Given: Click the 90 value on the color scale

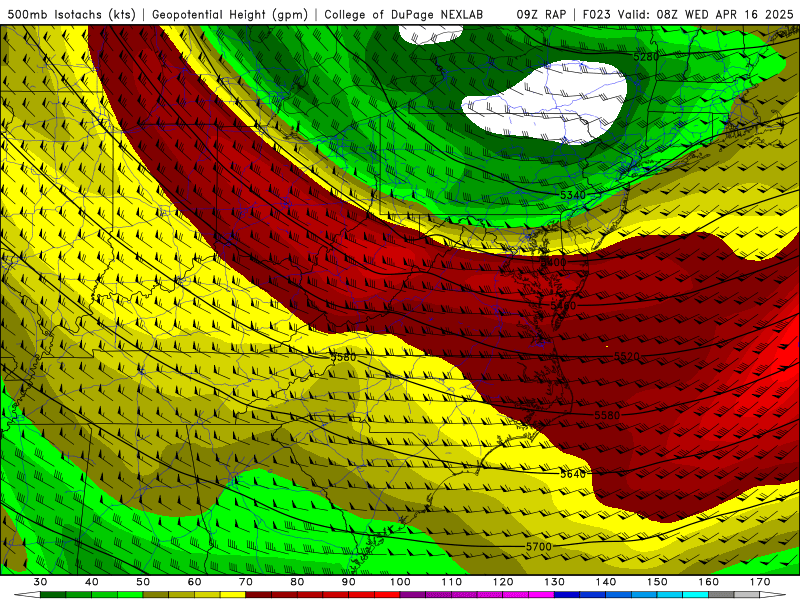Looking at the screenshot, I should (348, 582).
